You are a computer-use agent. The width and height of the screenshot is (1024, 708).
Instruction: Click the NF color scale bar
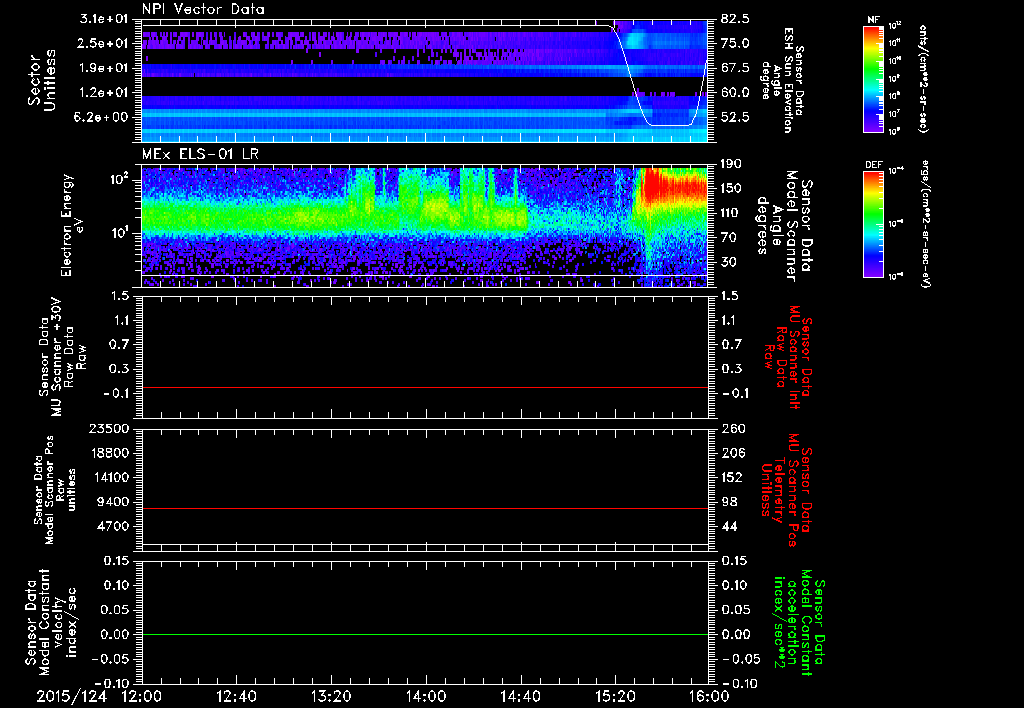[872, 79]
